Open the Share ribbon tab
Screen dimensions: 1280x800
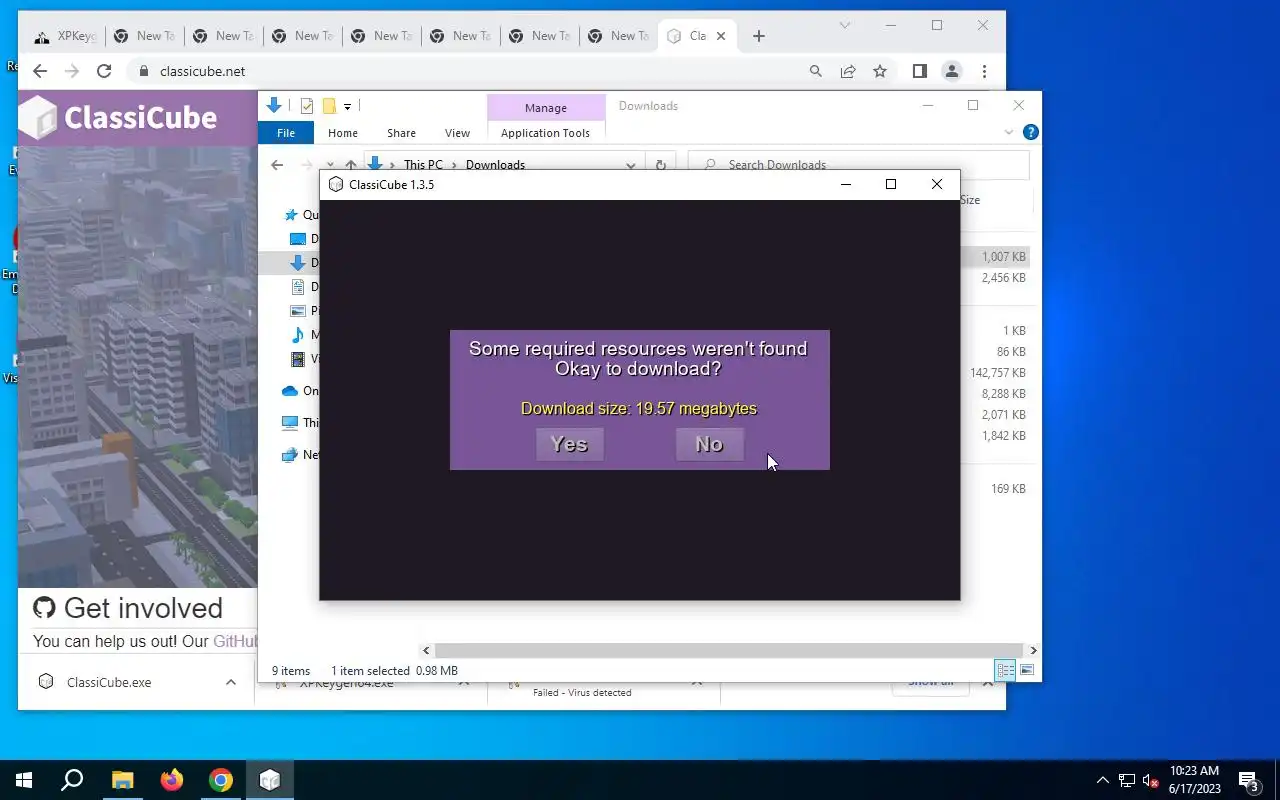[x=401, y=133]
